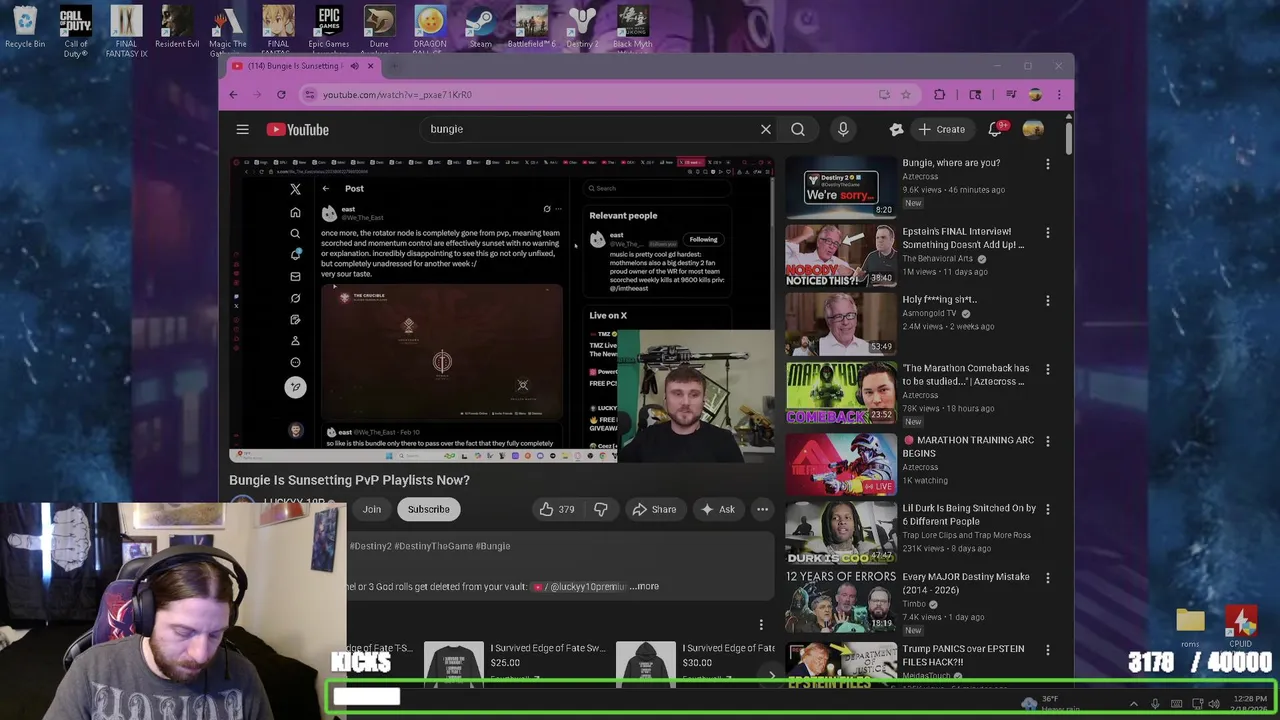
Task: Select the Black Myth Wukong shortcut
Action: [x=632, y=30]
